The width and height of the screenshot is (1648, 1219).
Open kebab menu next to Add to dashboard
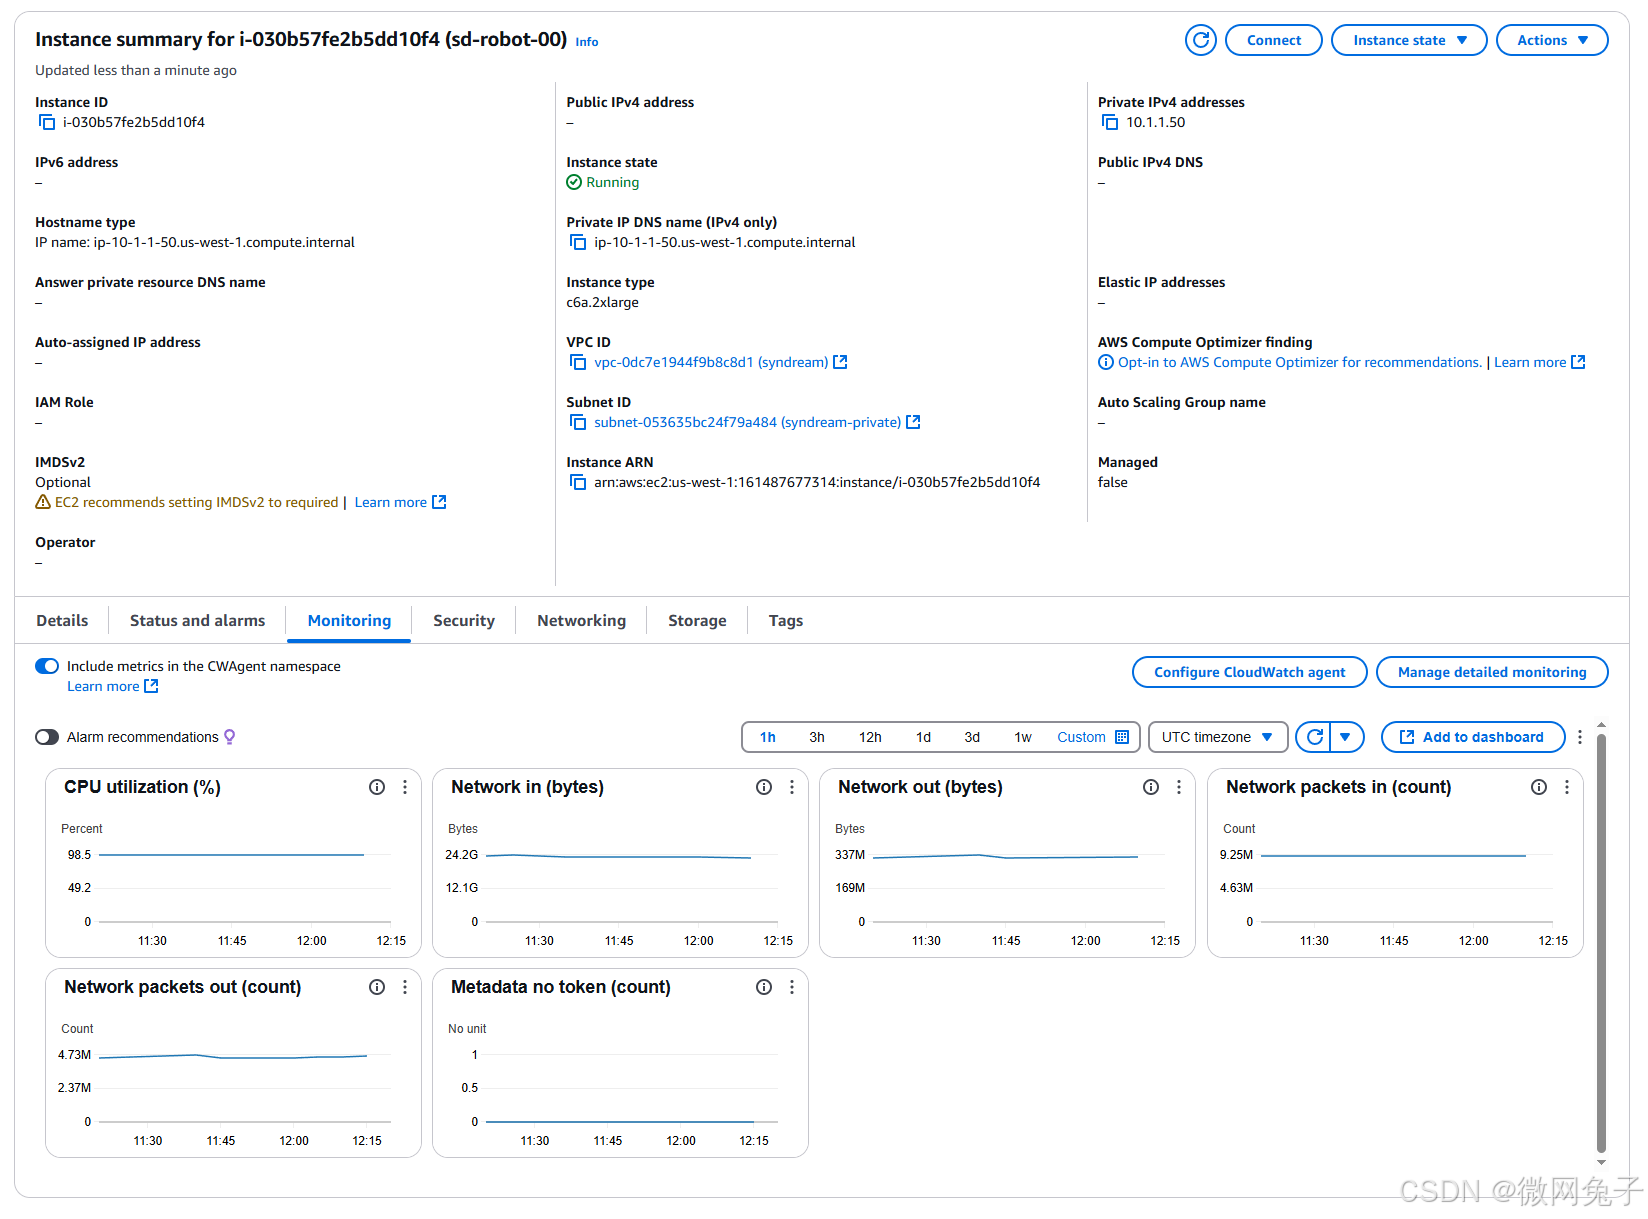(1580, 737)
